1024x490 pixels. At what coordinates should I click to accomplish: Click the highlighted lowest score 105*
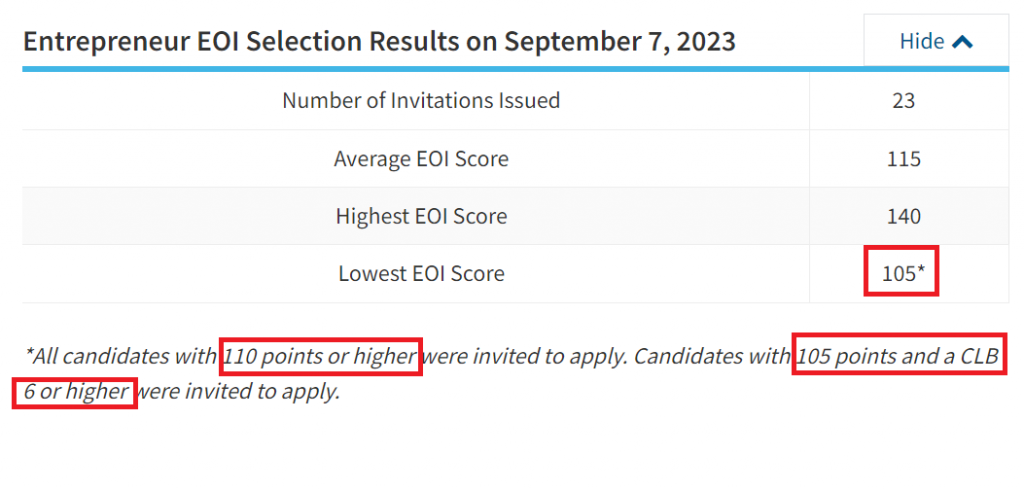tap(902, 271)
